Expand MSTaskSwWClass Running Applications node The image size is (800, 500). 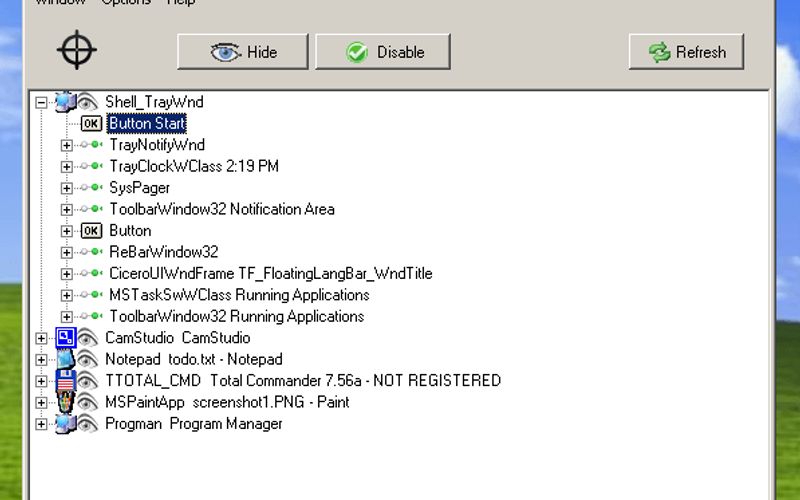point(66,295)
